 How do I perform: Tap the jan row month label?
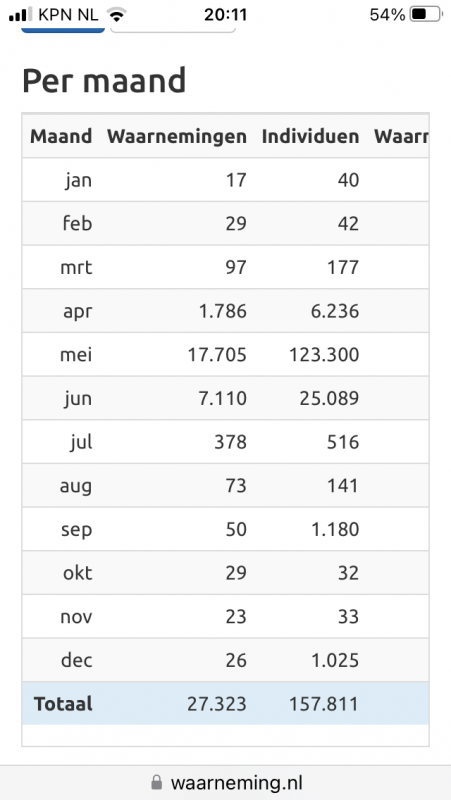tap(79, 180)
